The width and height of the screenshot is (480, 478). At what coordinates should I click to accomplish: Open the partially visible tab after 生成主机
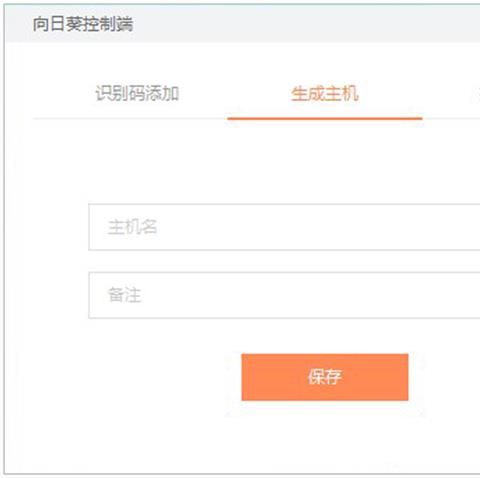tap(476, 93)
